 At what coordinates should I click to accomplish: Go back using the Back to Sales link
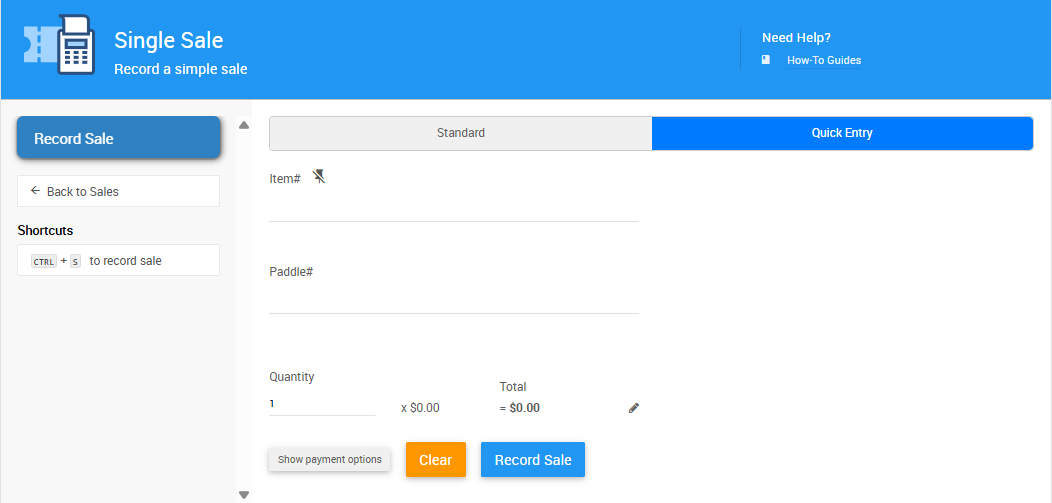82,191
